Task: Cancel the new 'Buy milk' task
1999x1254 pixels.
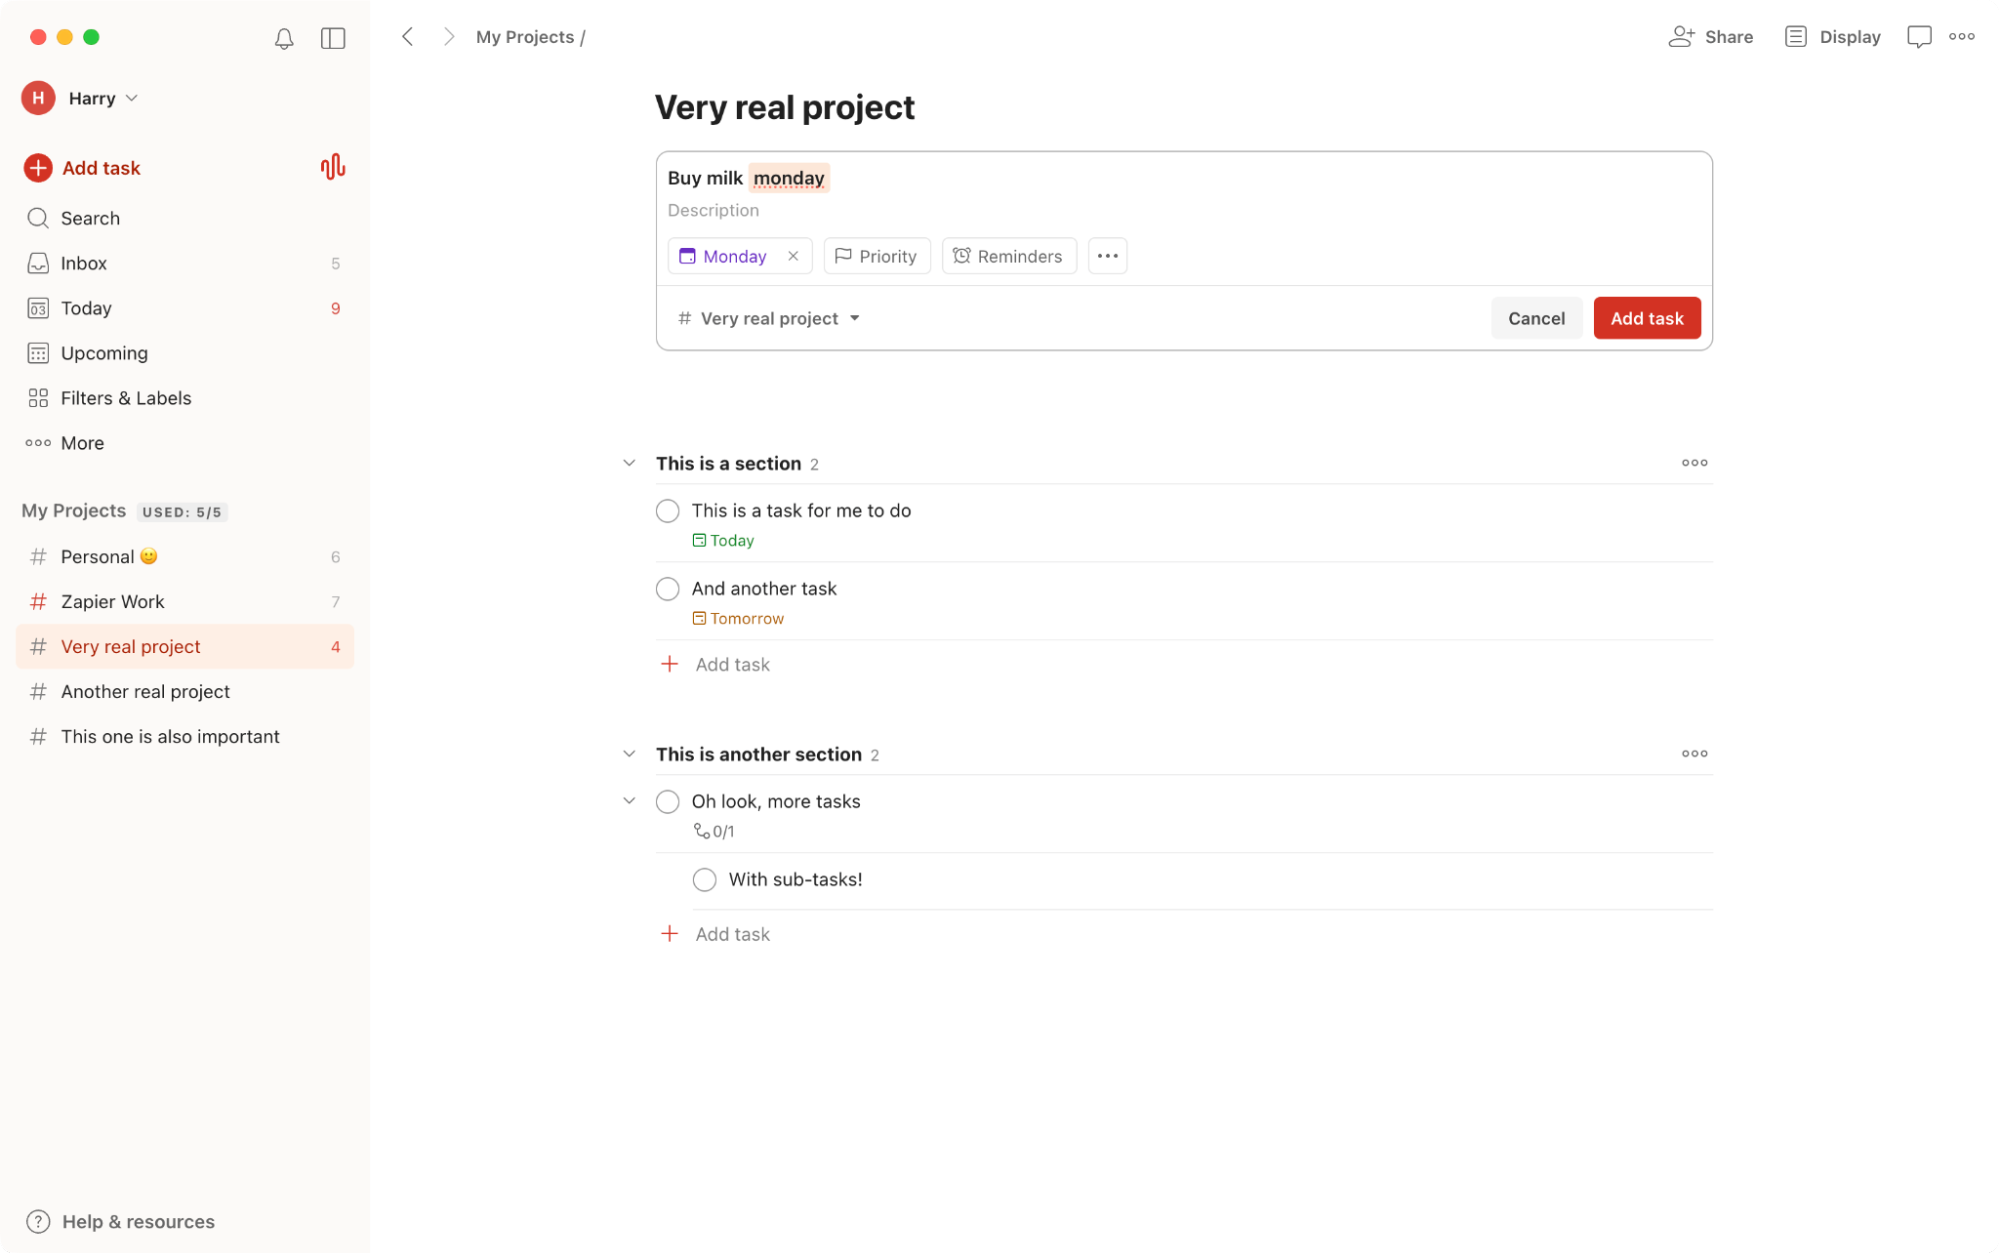Action: [x=1536, y=318]
